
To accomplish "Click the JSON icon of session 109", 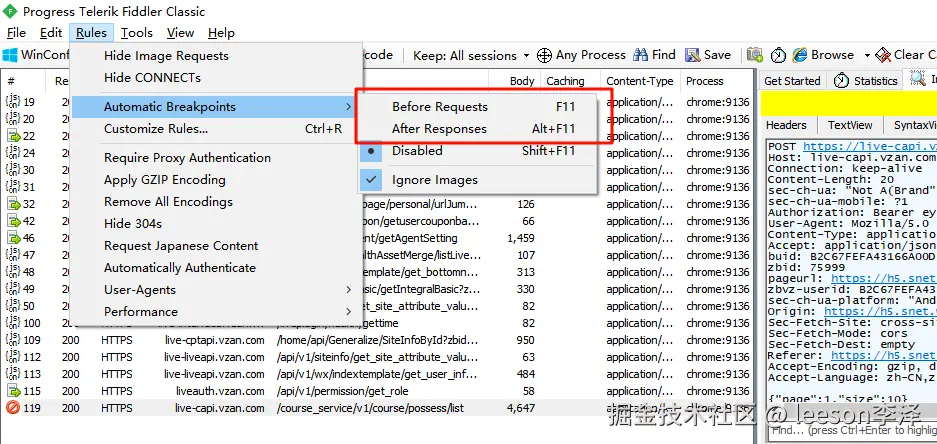I will coord(13,340).
